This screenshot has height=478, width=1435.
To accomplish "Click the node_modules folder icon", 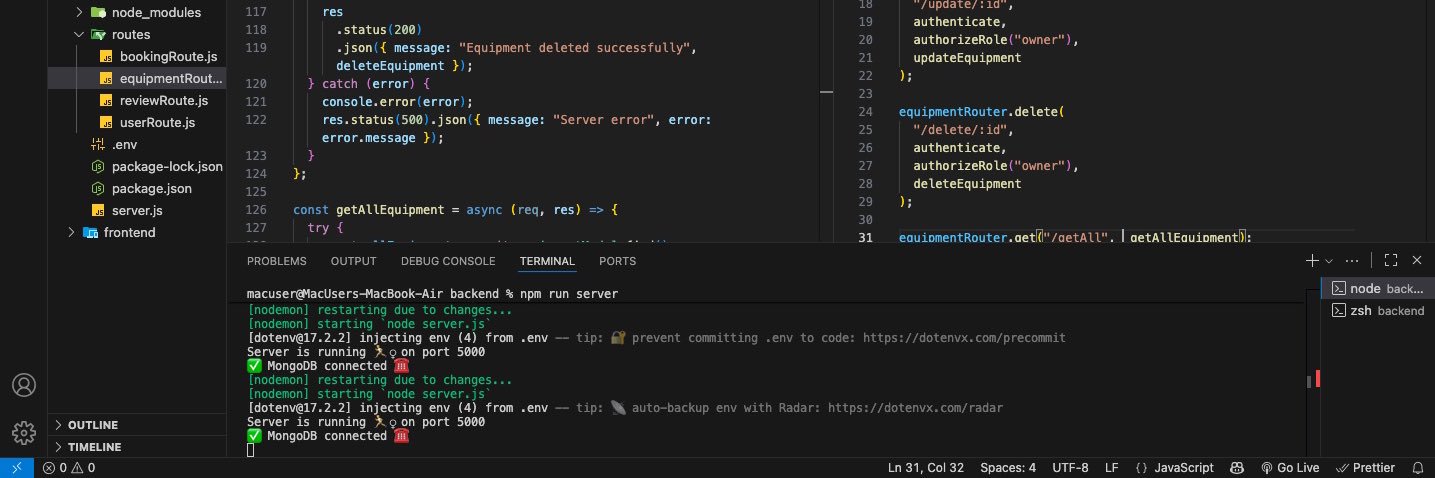I will (x=98, y=13).
